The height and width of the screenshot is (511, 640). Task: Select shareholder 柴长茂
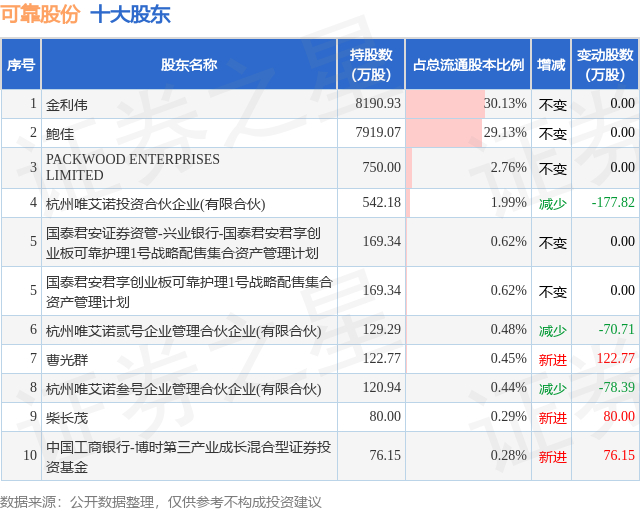pos(67,417)
